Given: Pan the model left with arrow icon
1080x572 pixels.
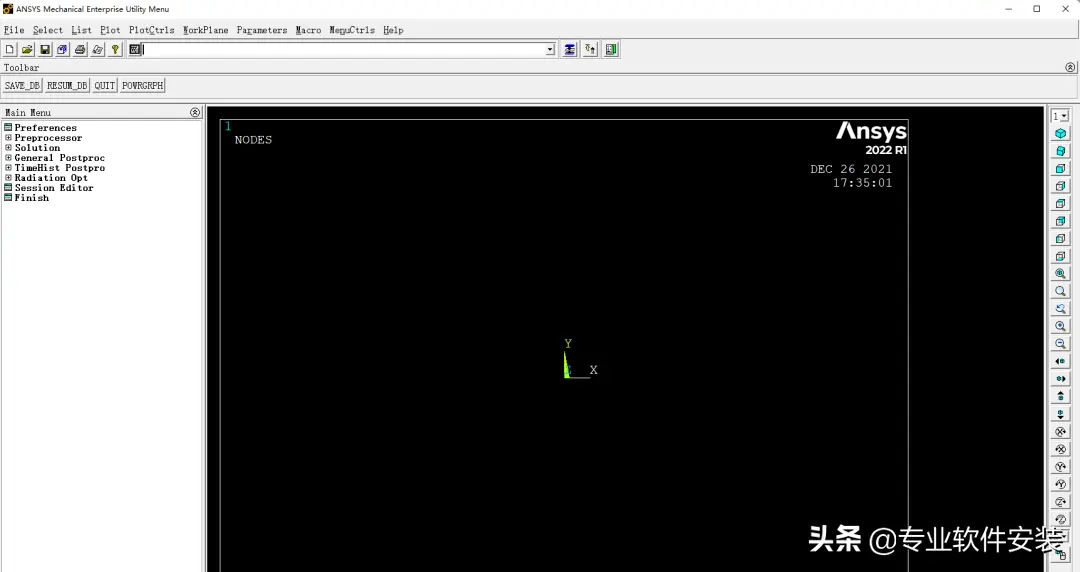Looking at the screenshot, I should coord(1061,361).
